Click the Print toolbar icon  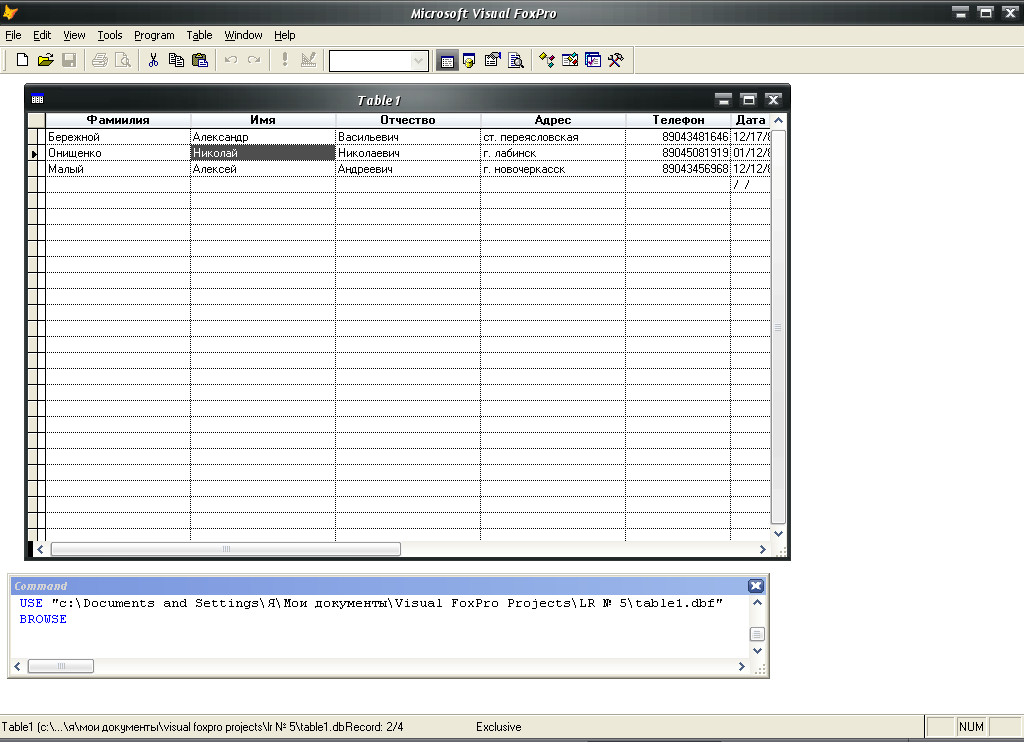pyautogui.click(x=99, y=60)
